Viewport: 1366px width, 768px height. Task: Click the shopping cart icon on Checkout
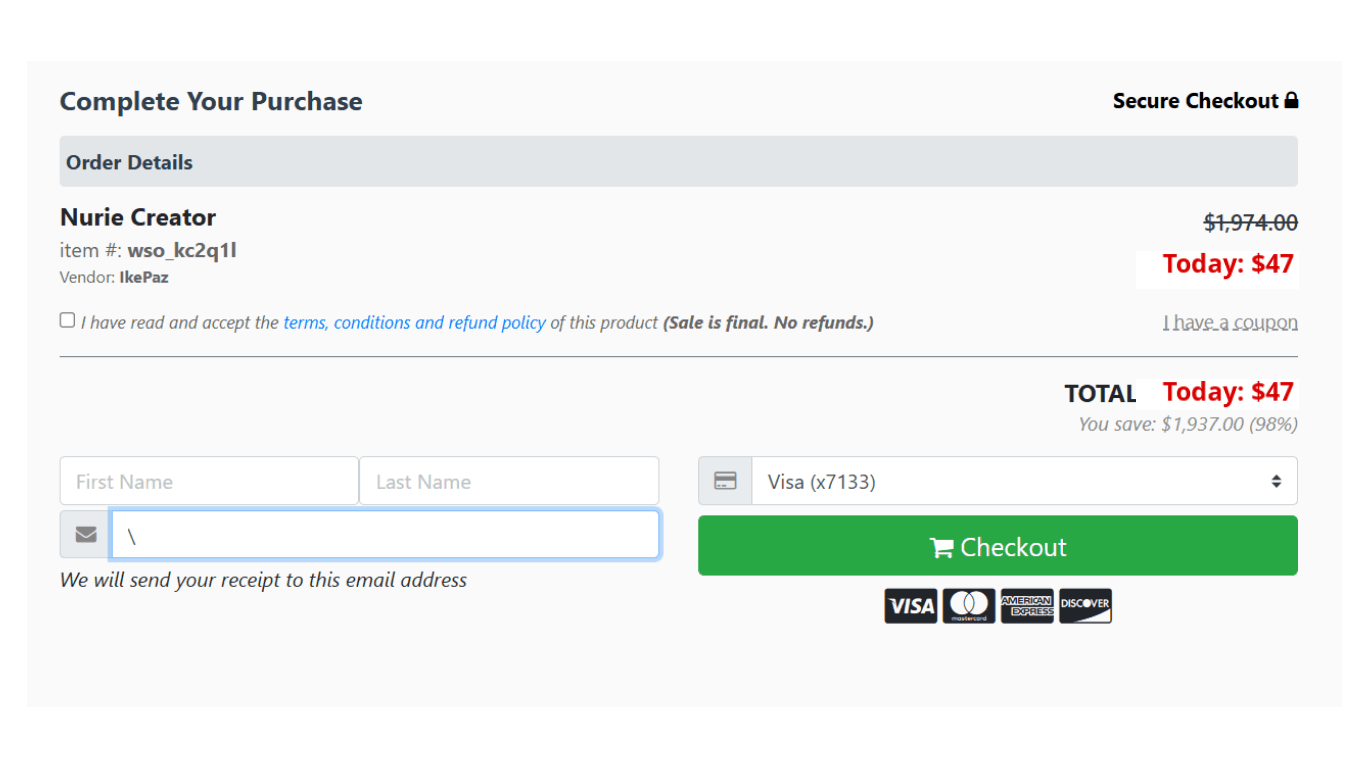point(941,548)
